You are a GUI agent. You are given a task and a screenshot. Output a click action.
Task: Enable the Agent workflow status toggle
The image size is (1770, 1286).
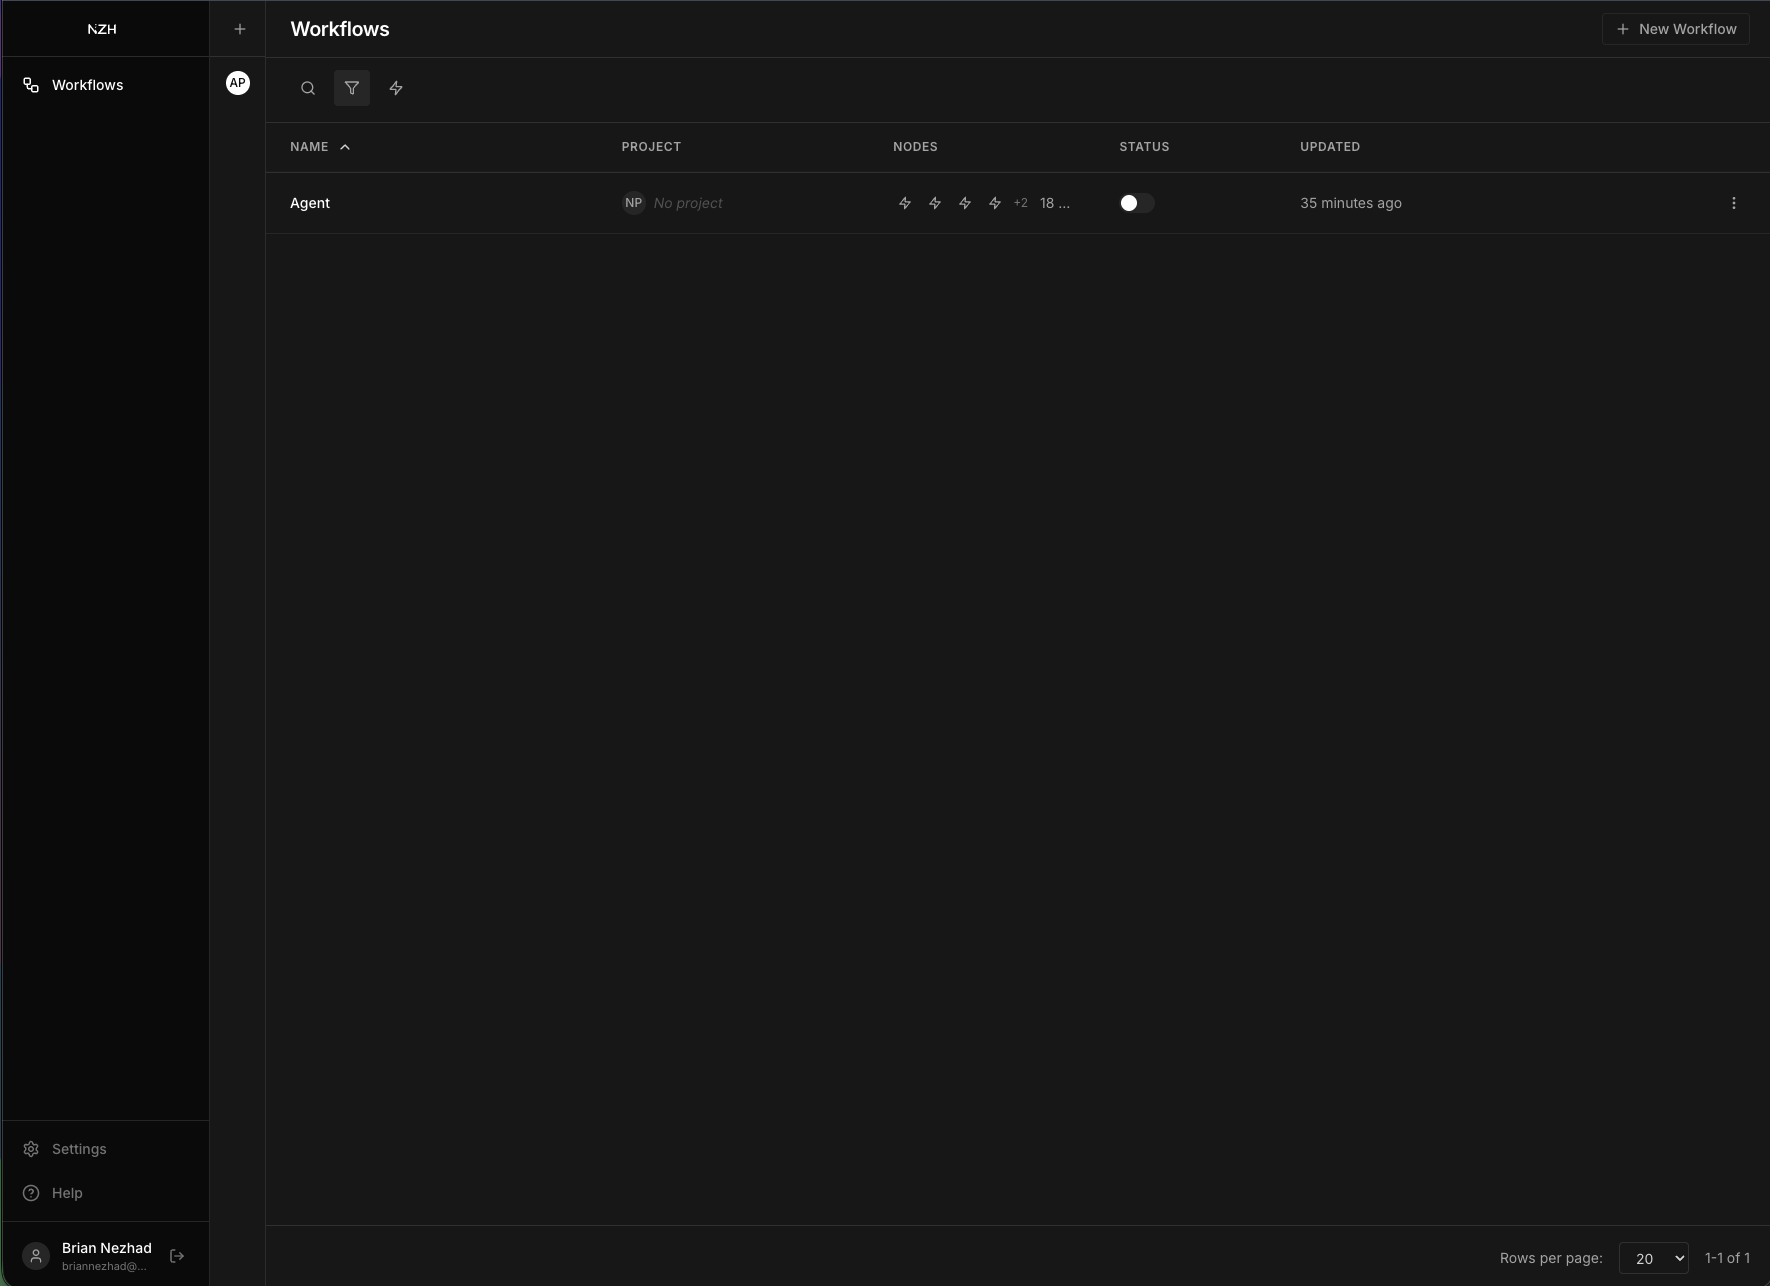[x=1136, y=203]
